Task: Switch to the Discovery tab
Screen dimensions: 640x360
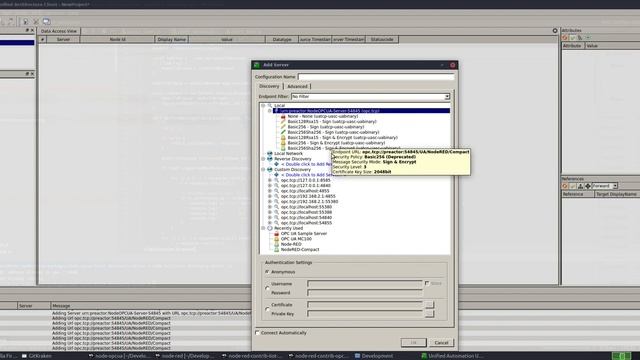Action: [x=269, y=86]
